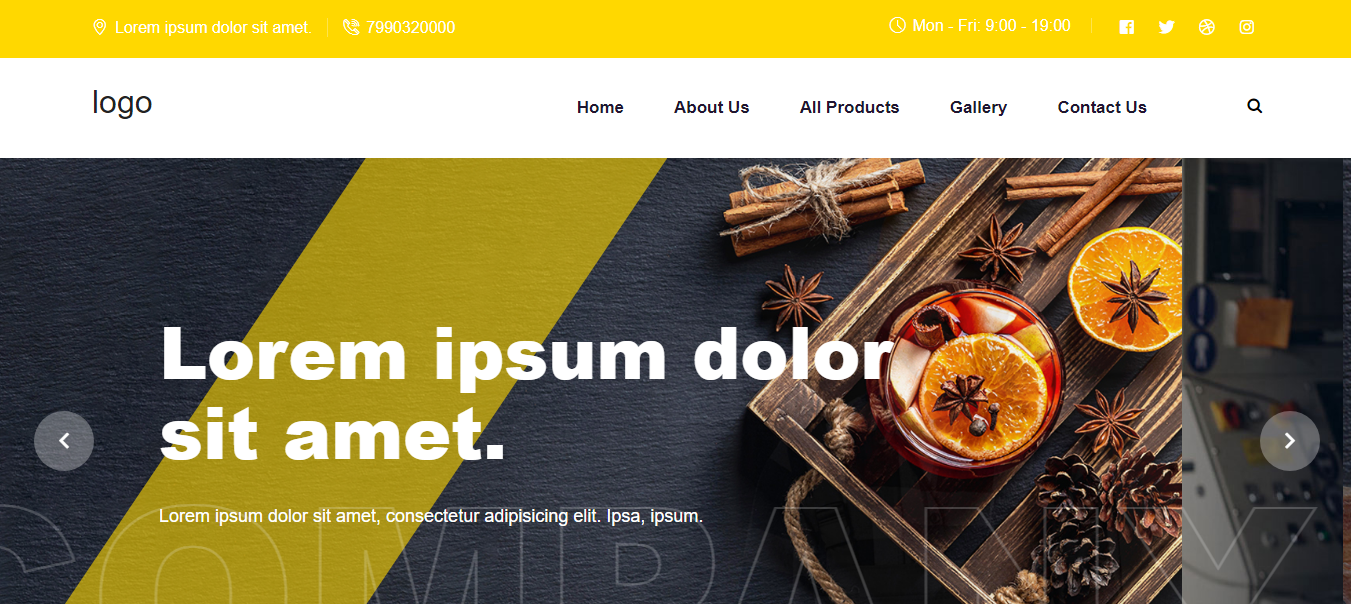Advance to next slide arrow
This screenshot has height=604, width=1351.
pyautogui.click(x=1290, y=441)
